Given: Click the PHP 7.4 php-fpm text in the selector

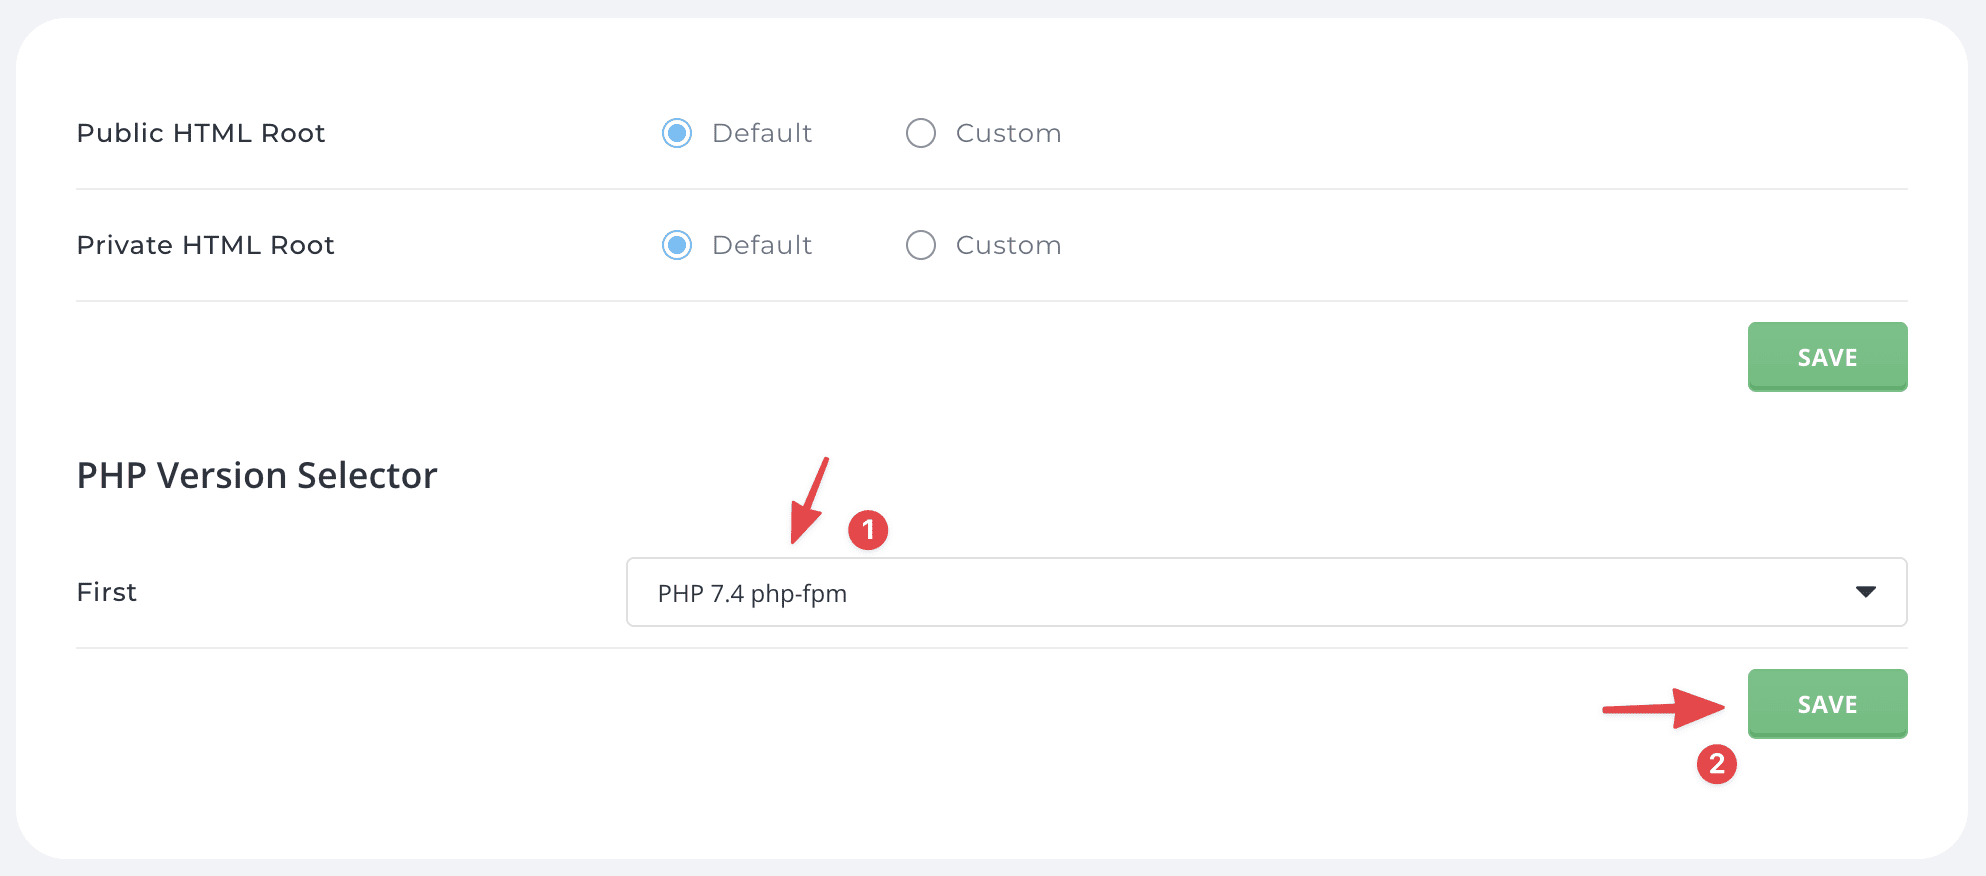Looking at the screenshot, I should coord(751,592).
